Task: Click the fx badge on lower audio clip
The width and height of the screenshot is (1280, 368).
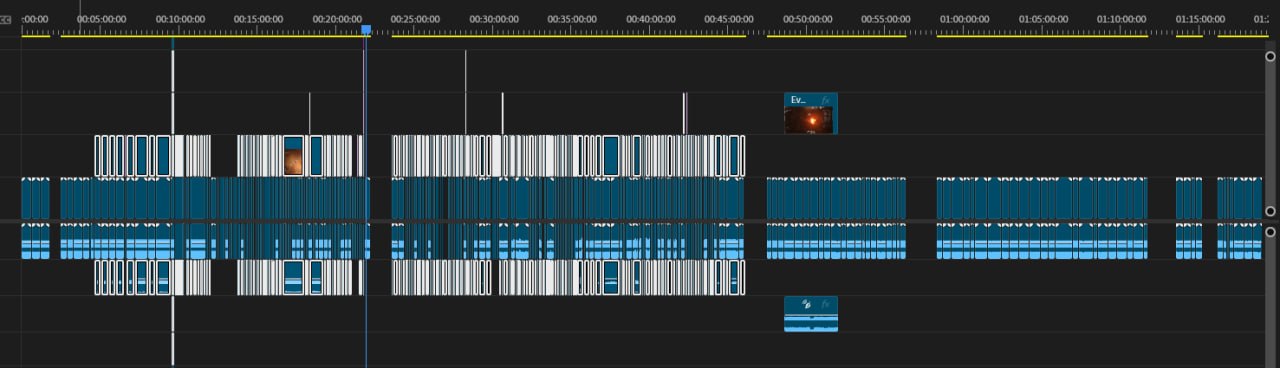Action: click(826, 303)
